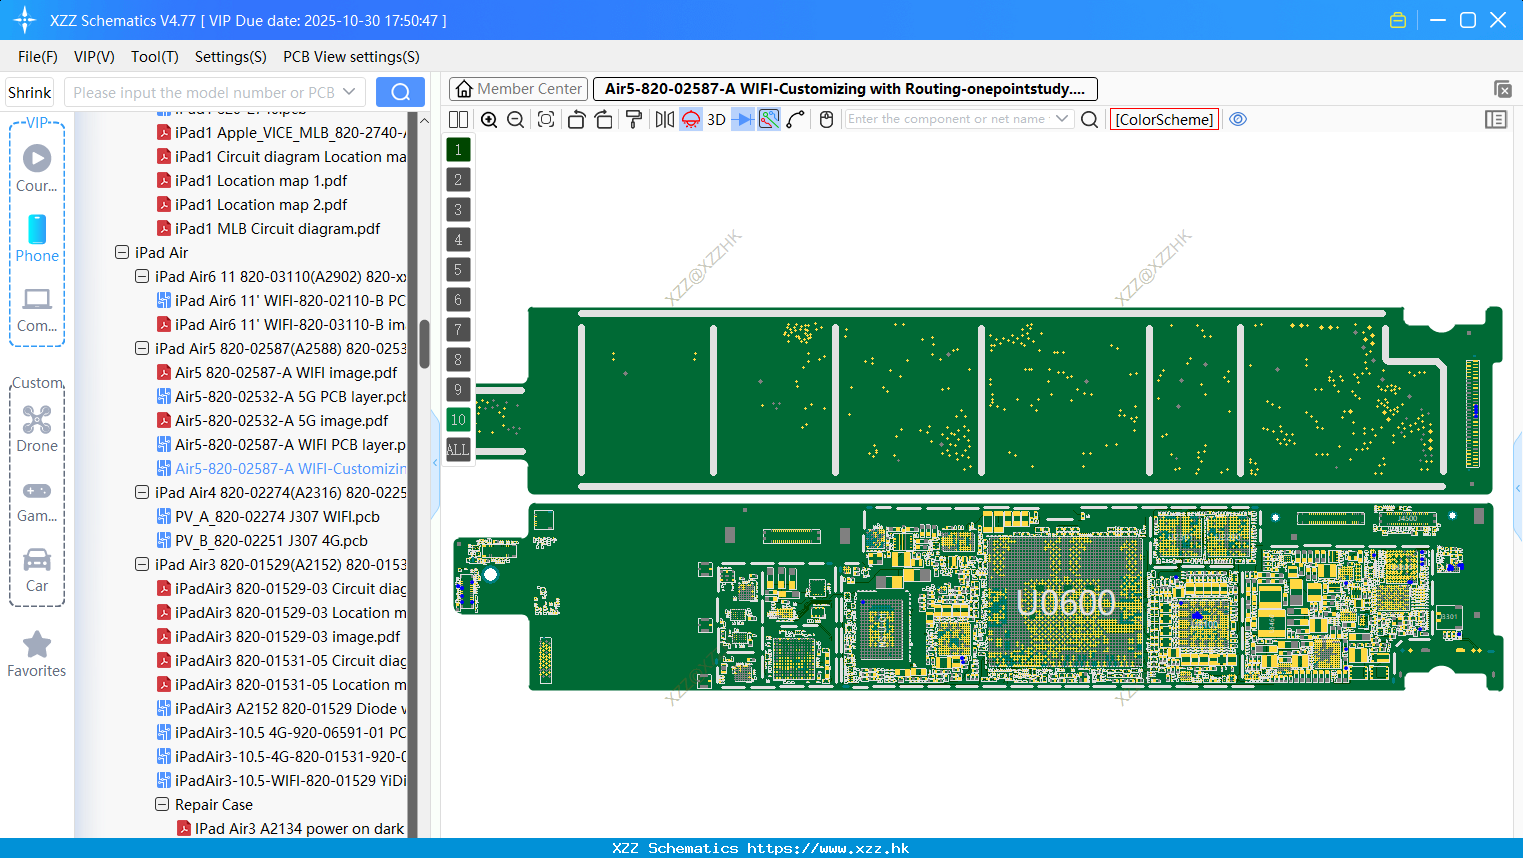The image size is (1523, 858).
Task: Open mouse settings icon
Action: [x=826, y=119]
